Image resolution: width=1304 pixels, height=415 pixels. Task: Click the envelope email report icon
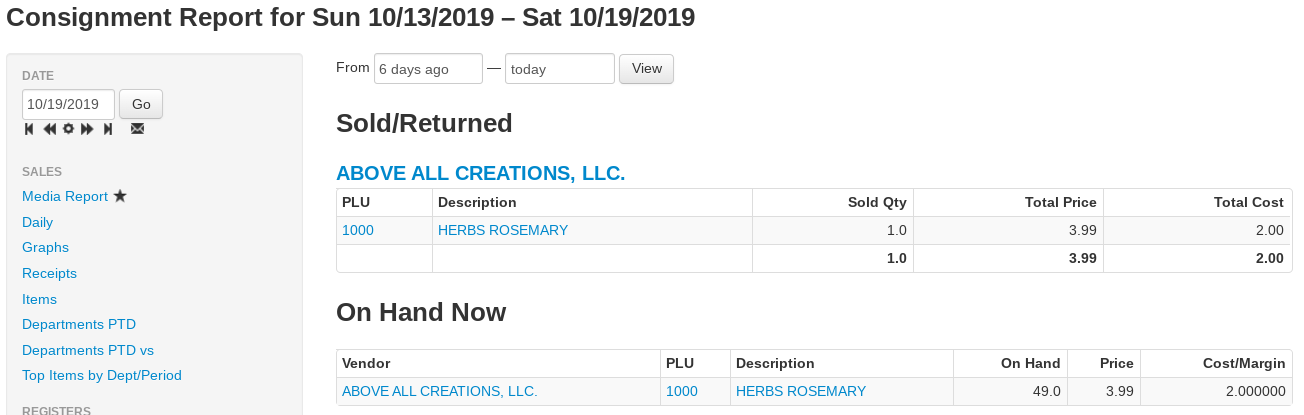tap(137, 129)
